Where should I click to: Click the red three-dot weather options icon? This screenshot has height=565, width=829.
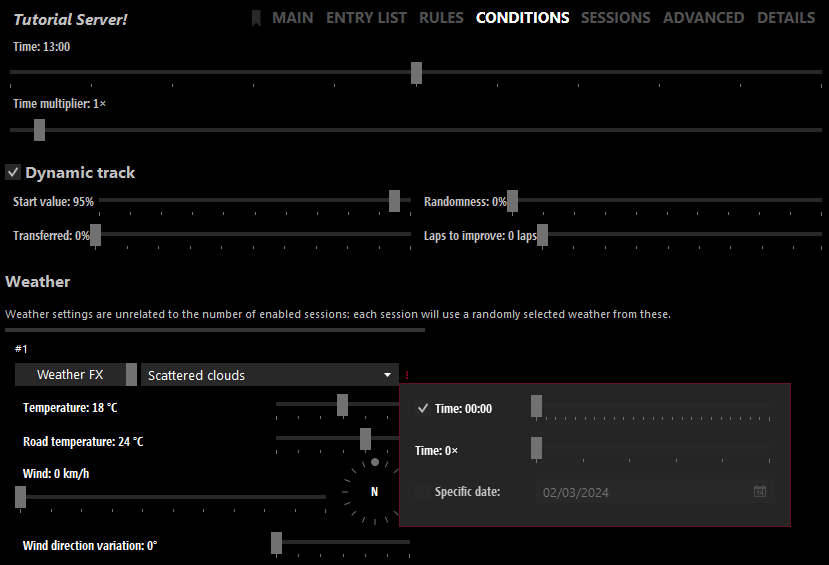[407, 376]
